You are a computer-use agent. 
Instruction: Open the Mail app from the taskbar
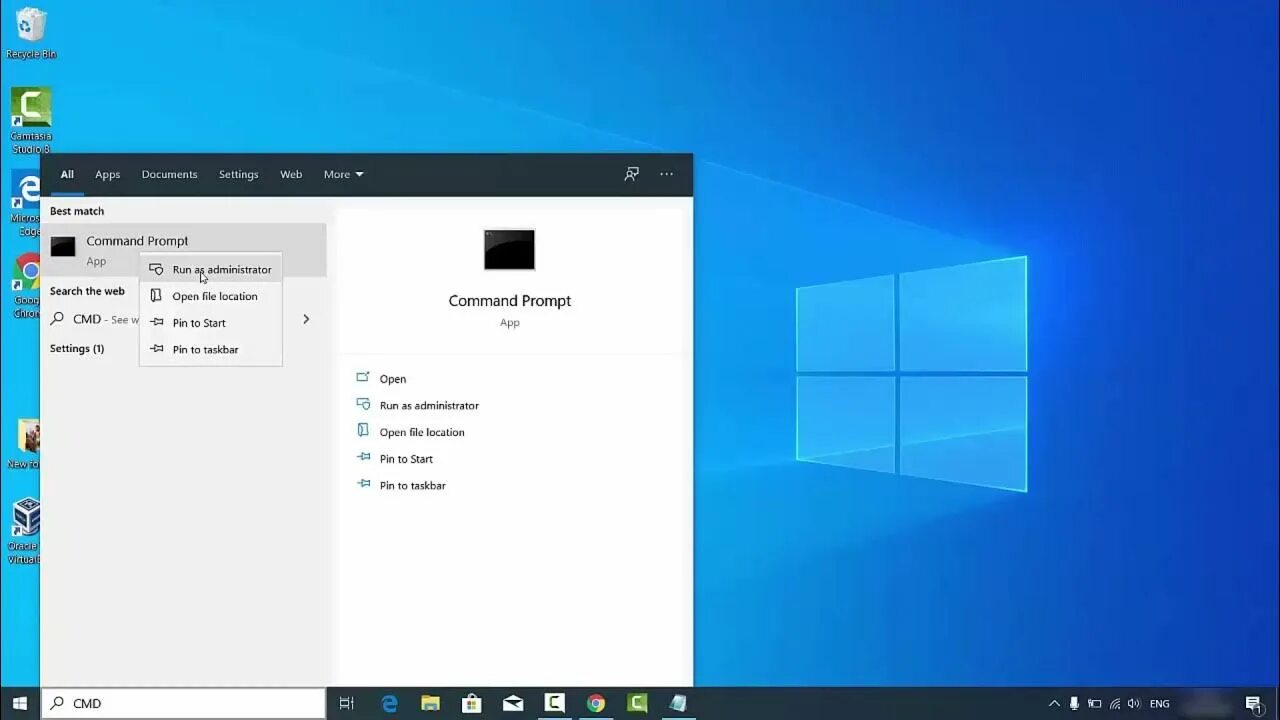(x=513, y=703)
